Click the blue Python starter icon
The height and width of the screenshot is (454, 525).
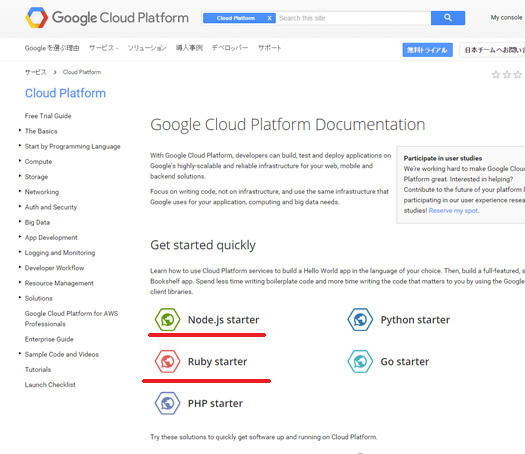pyautogui.click(x=360, y=319)
